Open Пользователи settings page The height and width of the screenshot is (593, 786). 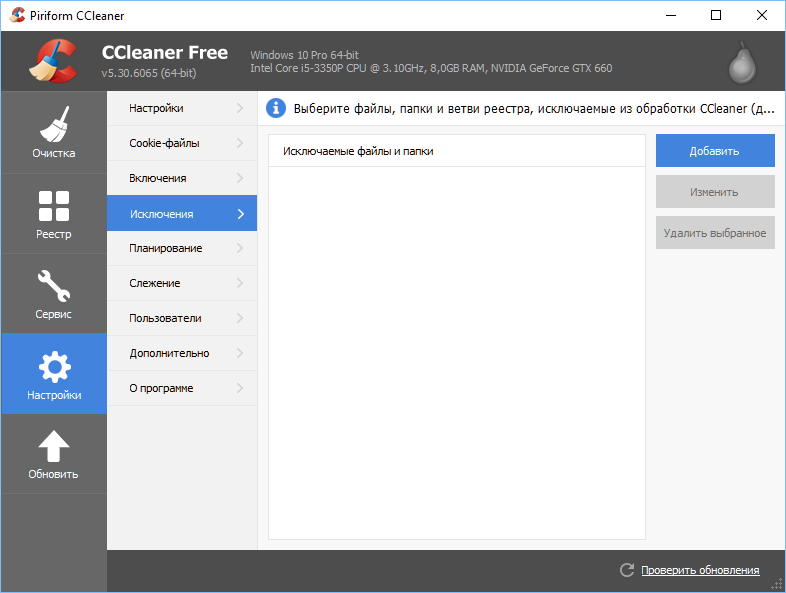(x=182, y=318)
